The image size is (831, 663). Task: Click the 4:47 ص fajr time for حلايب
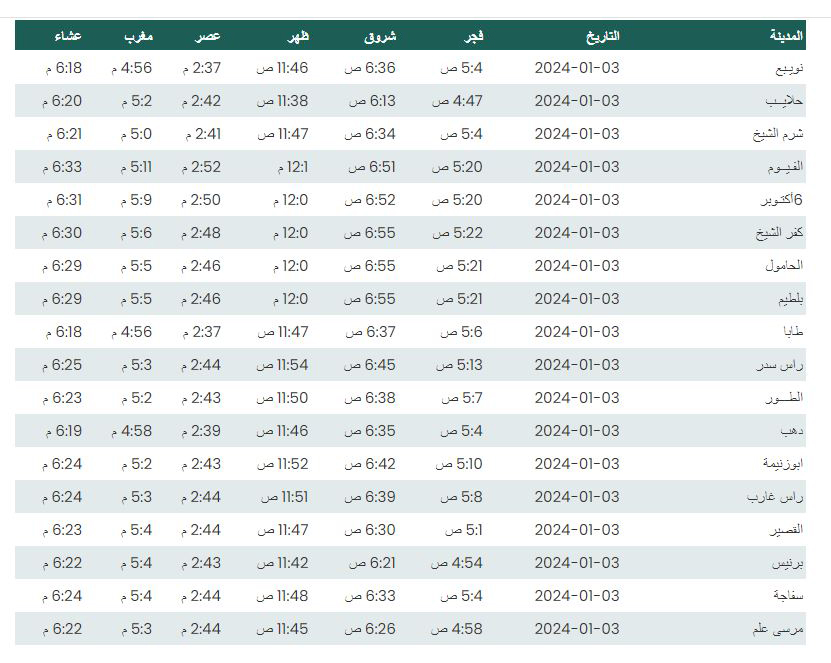tap(457, 101)
